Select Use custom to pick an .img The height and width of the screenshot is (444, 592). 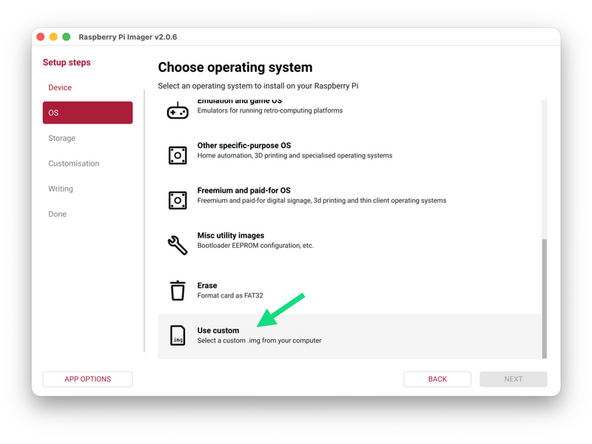click(x=350, y=336)
